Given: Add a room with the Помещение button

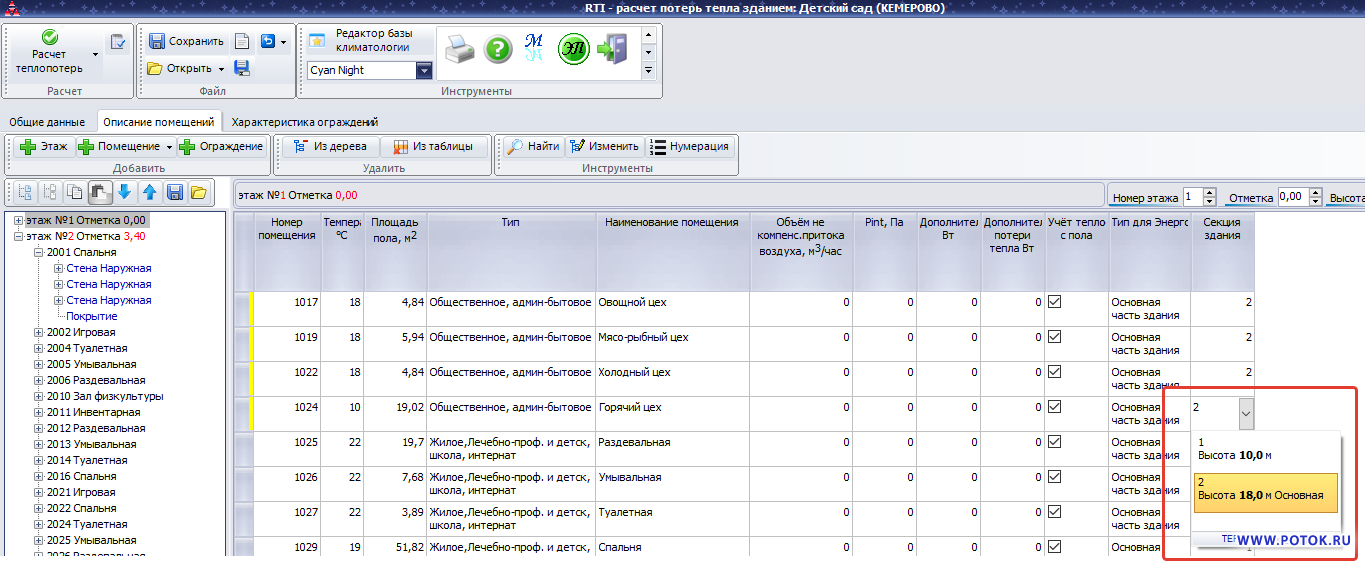Looking at the screenshot, I should [119, 146].
